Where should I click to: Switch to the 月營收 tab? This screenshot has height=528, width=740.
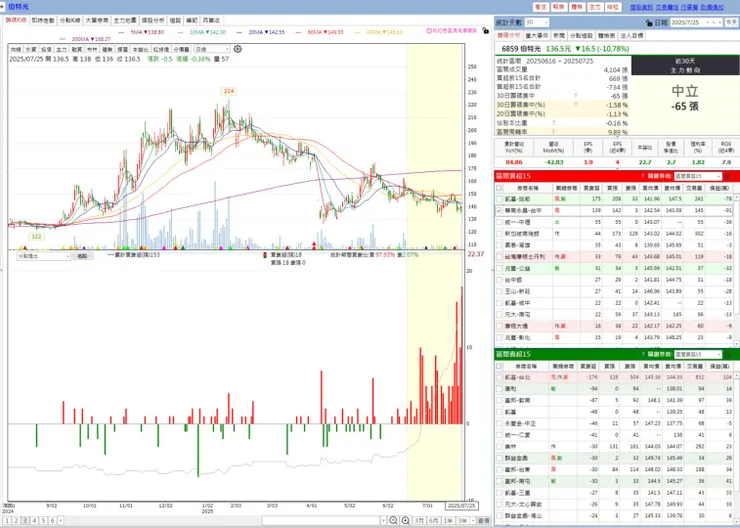(211, 20)
